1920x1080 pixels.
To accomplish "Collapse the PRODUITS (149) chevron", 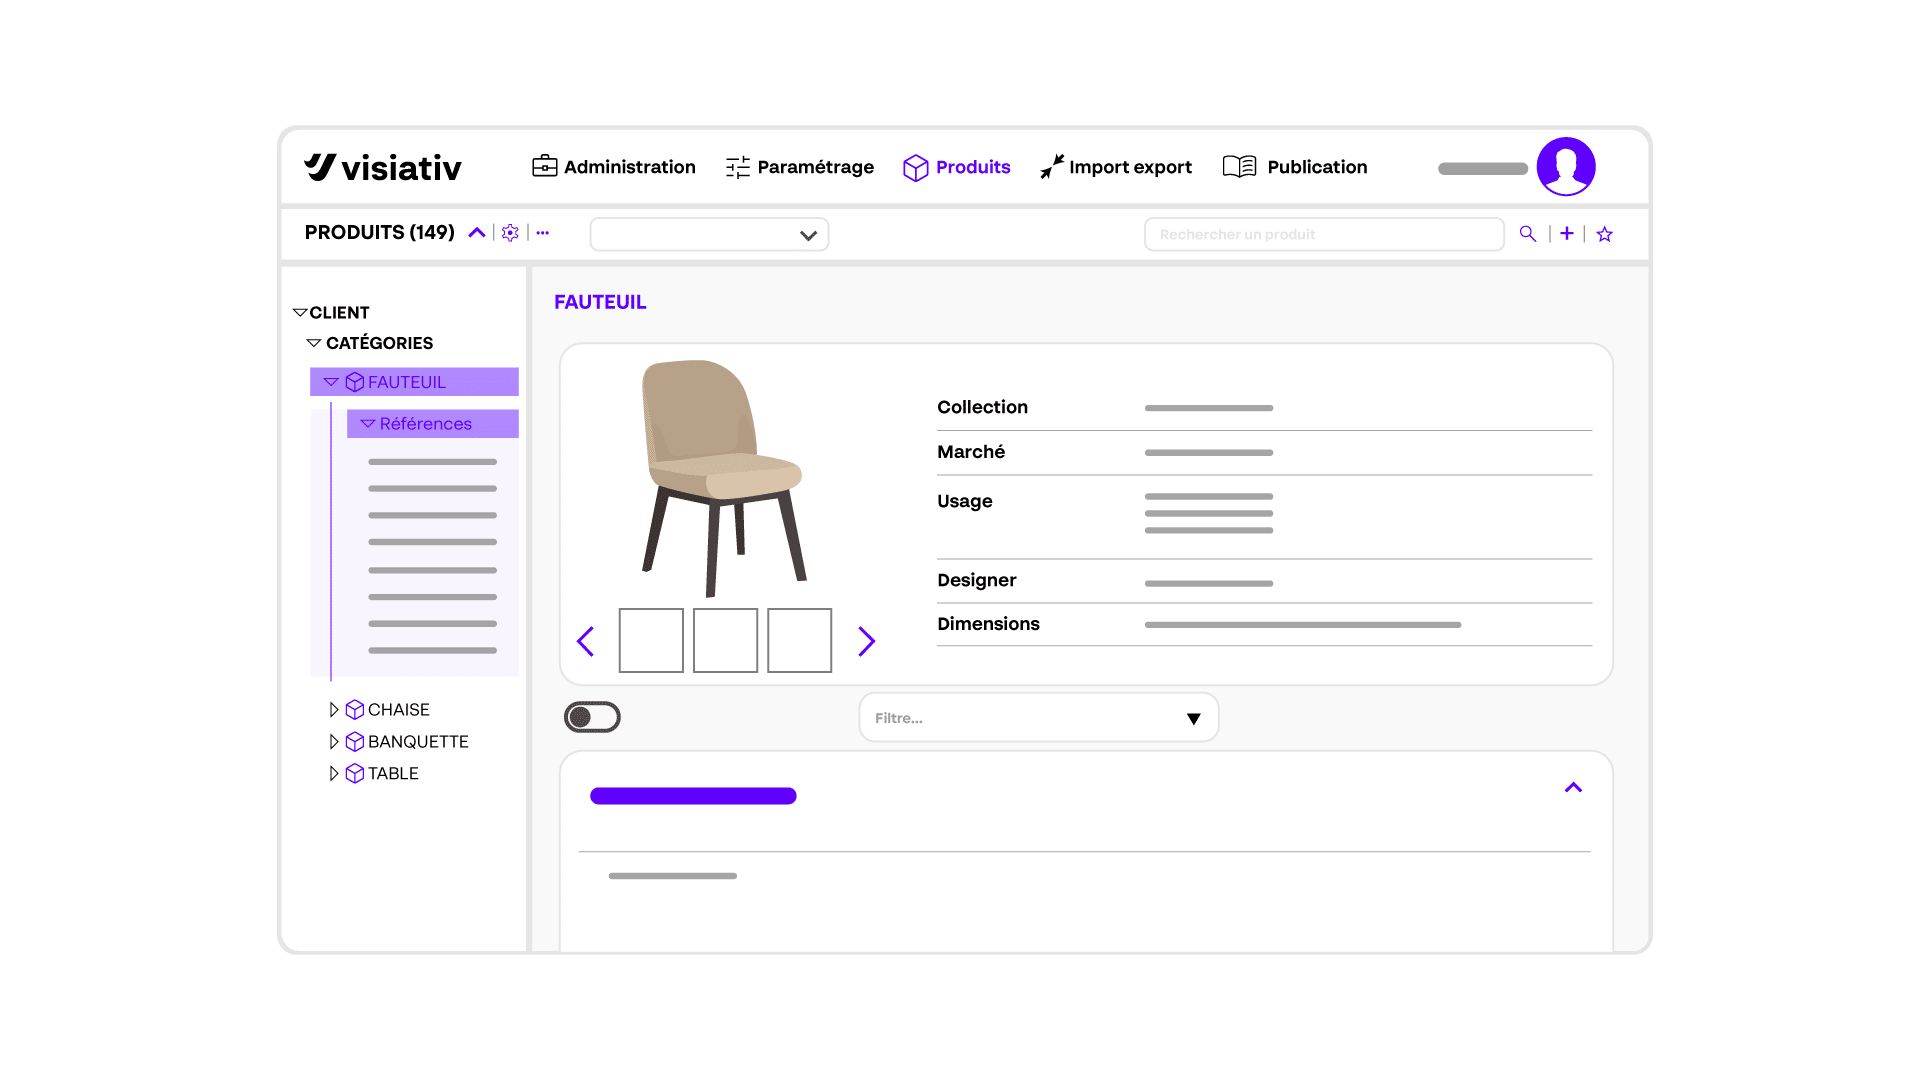I will tap(477, 233).
